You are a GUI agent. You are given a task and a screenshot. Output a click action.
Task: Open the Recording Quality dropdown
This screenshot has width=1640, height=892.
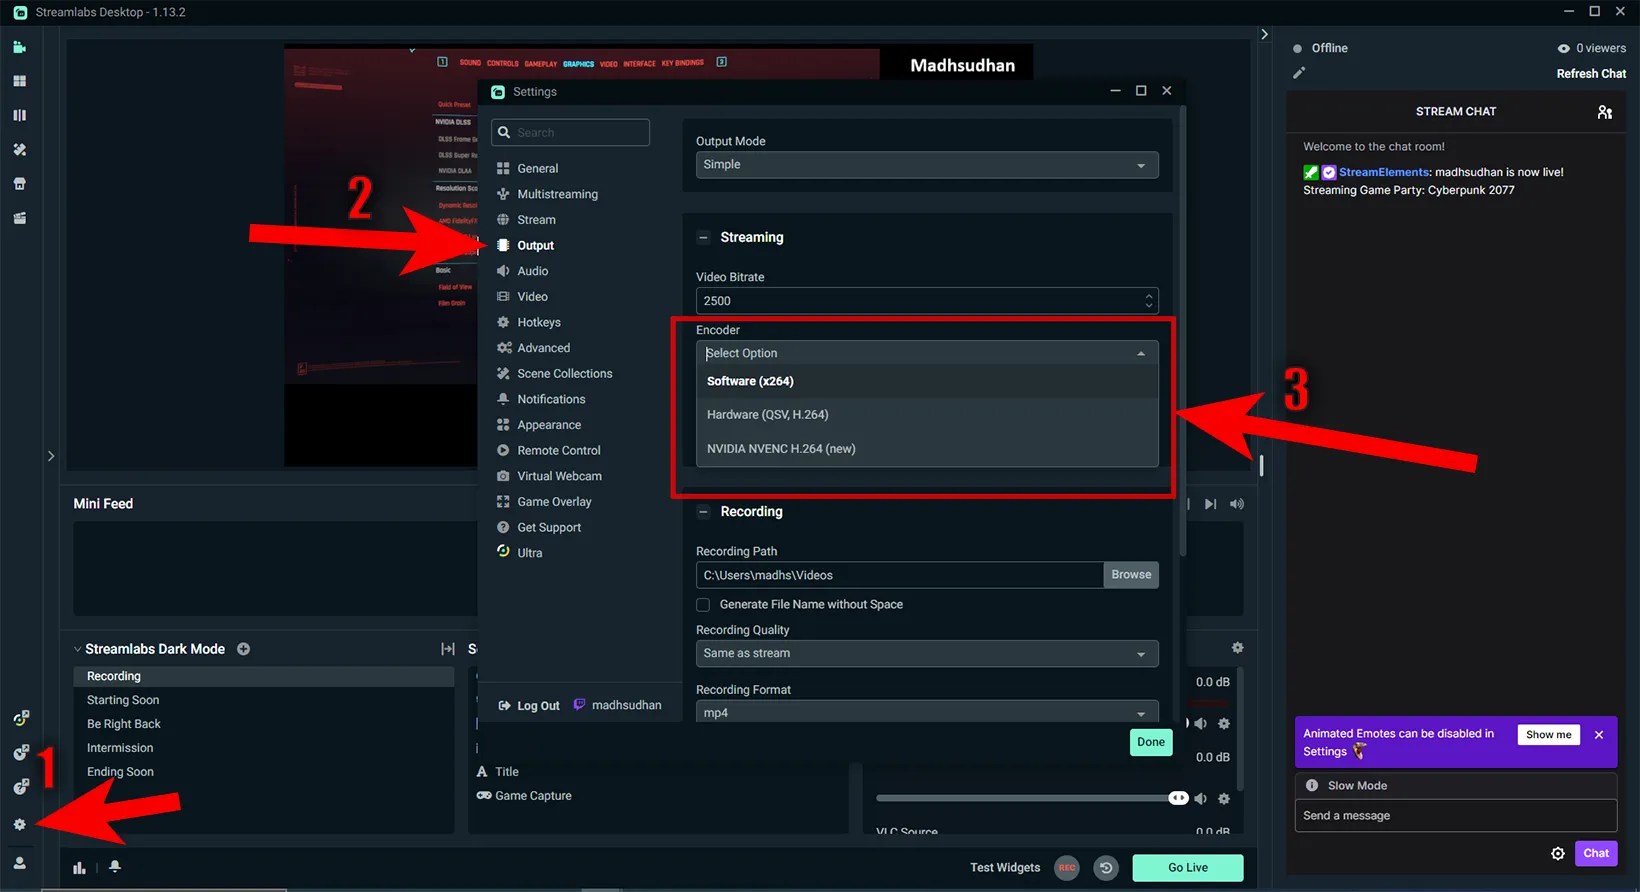pyautogui.click(x=927, y=654)
